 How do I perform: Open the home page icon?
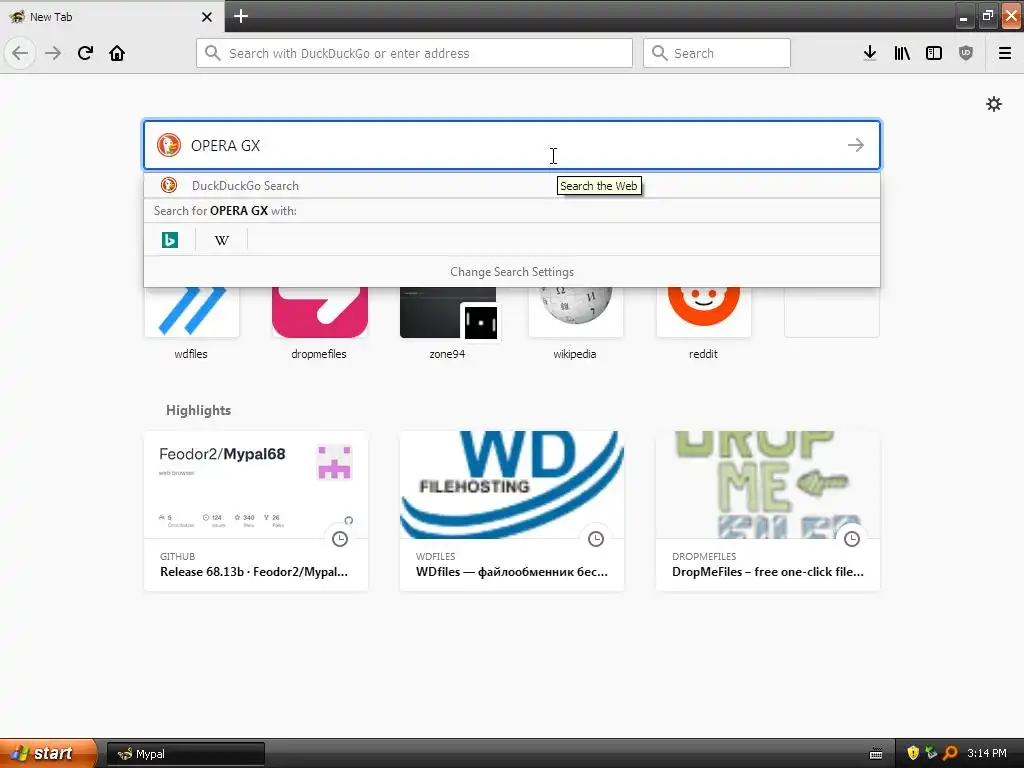point(117,53)
